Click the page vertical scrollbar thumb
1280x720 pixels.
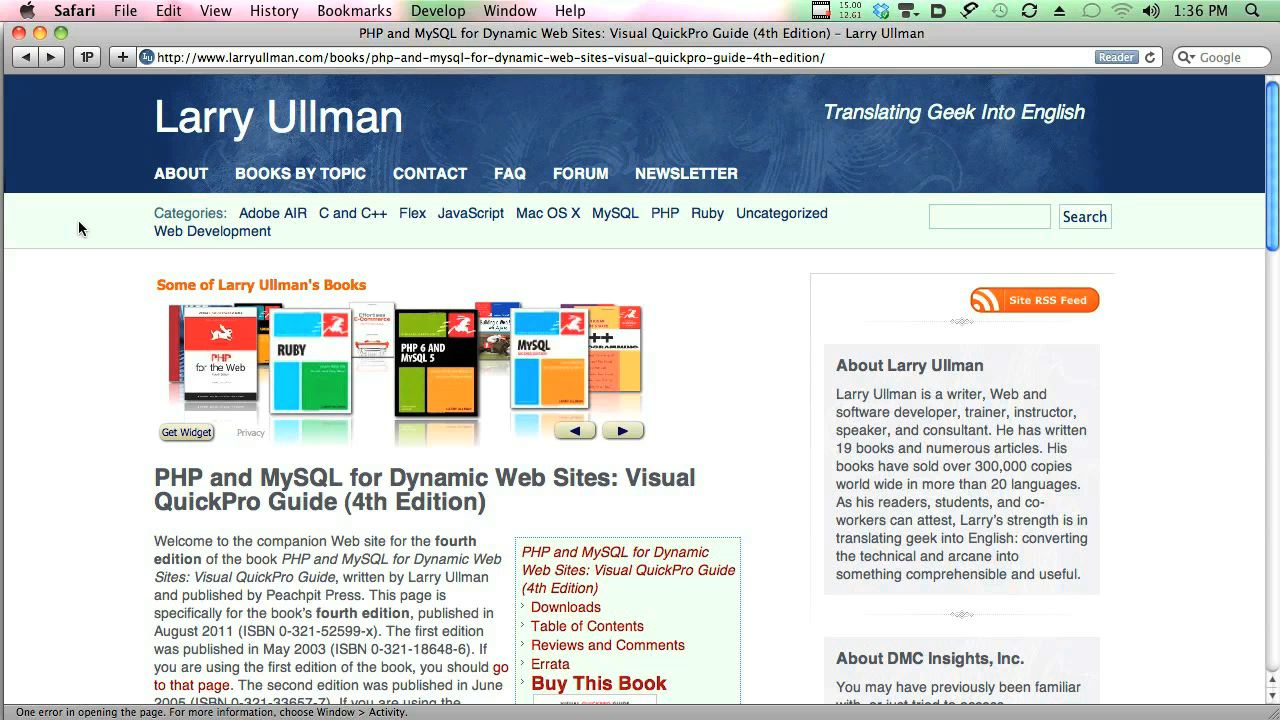[1272, 165]
